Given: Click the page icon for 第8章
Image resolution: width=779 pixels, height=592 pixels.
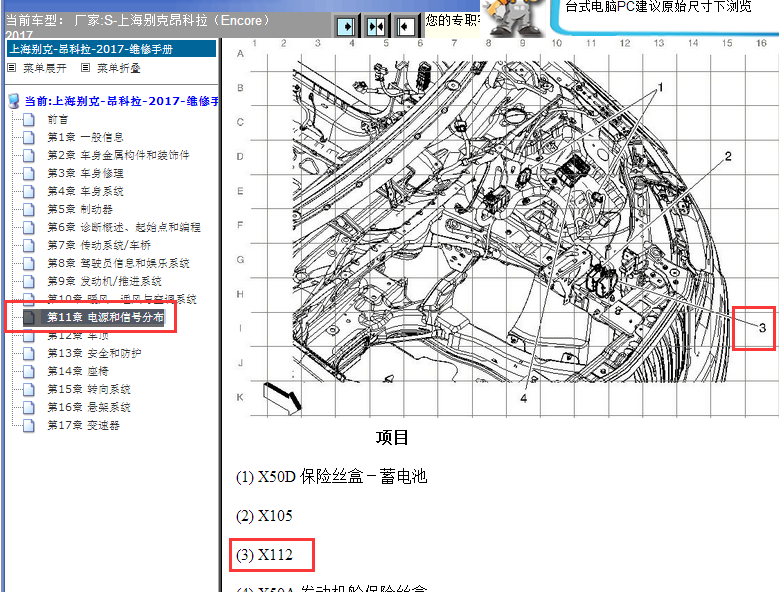Looking at the screenshot, I should pyautogui.click(x=29, y=263).
